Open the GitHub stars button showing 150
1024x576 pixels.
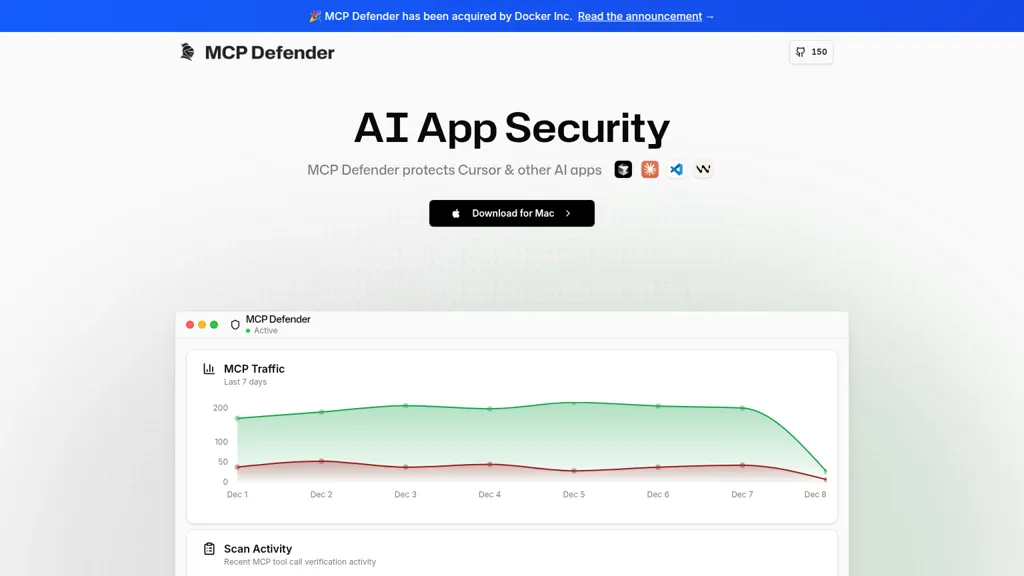tap(811, 52)
